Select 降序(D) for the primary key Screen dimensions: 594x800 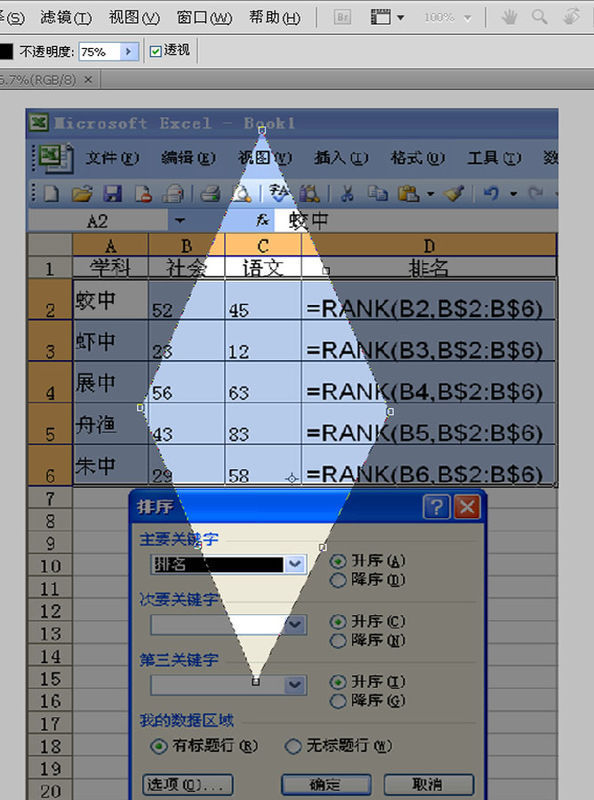coord(338,580)
